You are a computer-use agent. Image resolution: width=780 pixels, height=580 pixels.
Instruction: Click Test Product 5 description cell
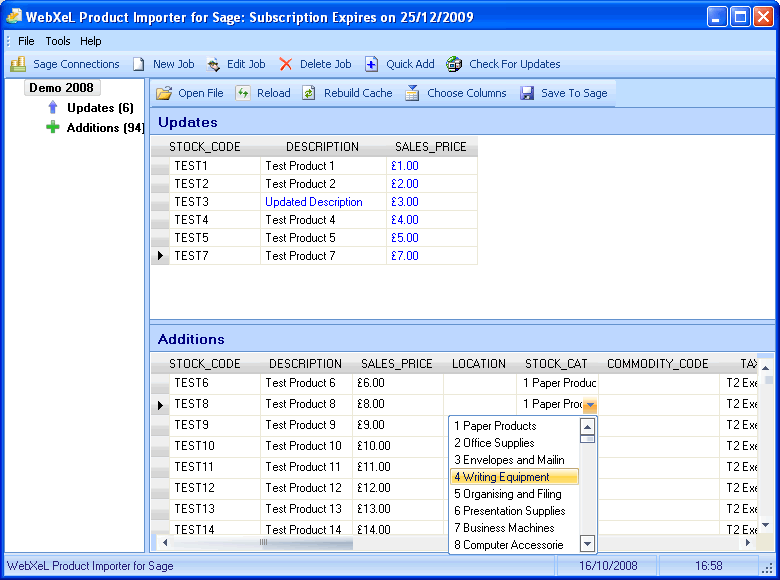[x=323, y=238]
